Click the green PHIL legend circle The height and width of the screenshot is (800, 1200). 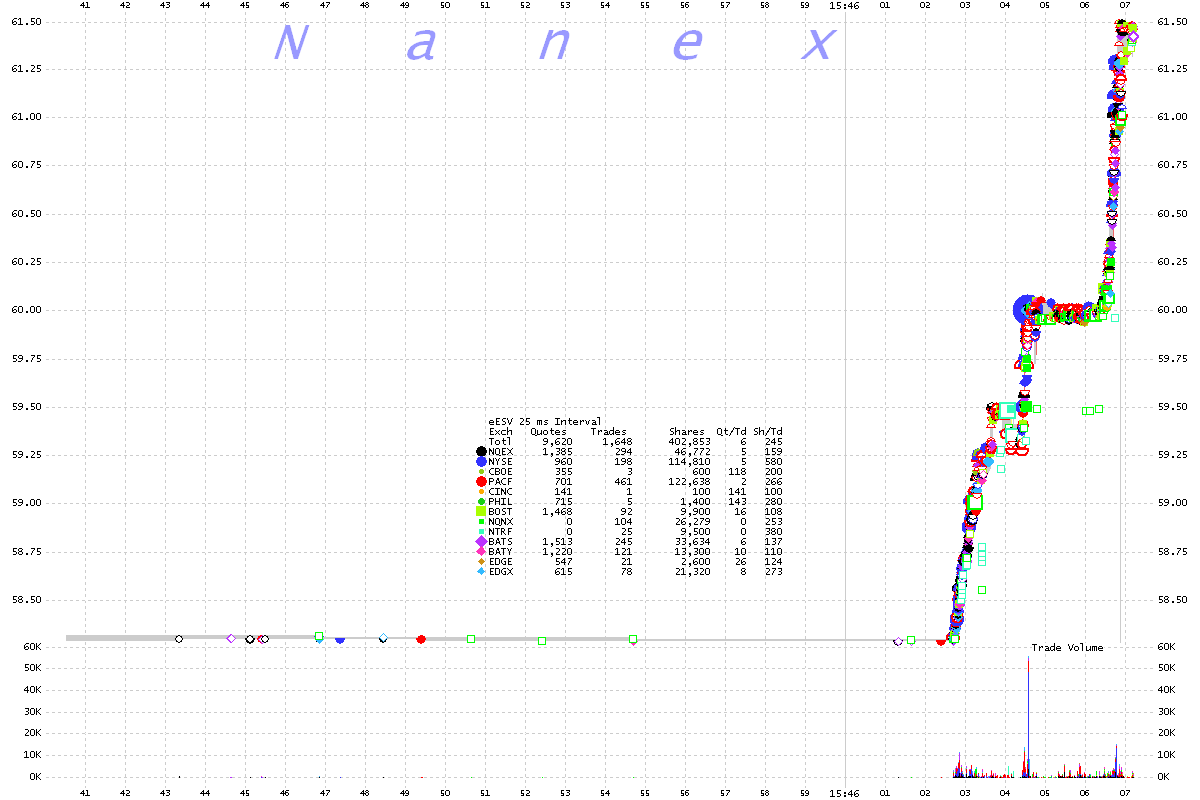482,502
